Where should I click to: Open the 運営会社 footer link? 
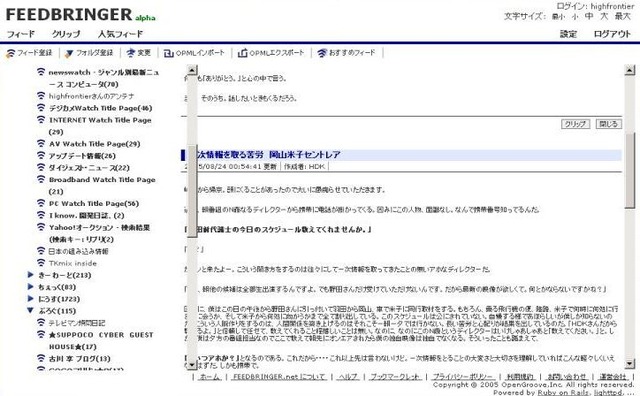[613, 376]
